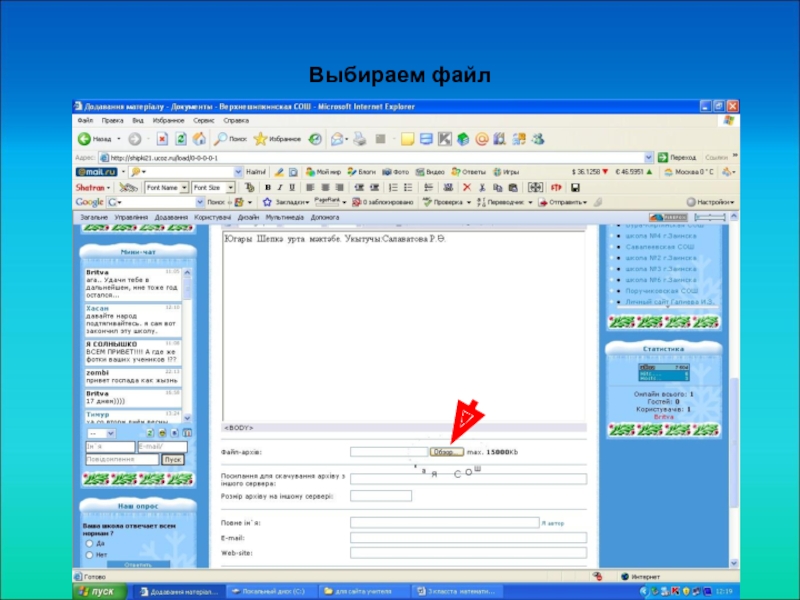Click the scissors Cut icon in Shatran toolbar

coord(482,188)
